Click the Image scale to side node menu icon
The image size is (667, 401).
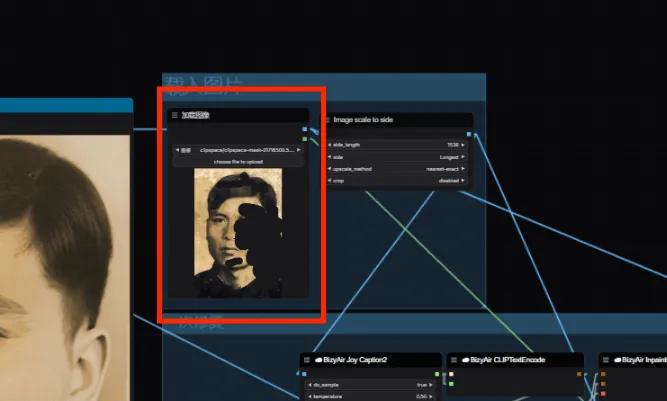[x=325, y=120]
